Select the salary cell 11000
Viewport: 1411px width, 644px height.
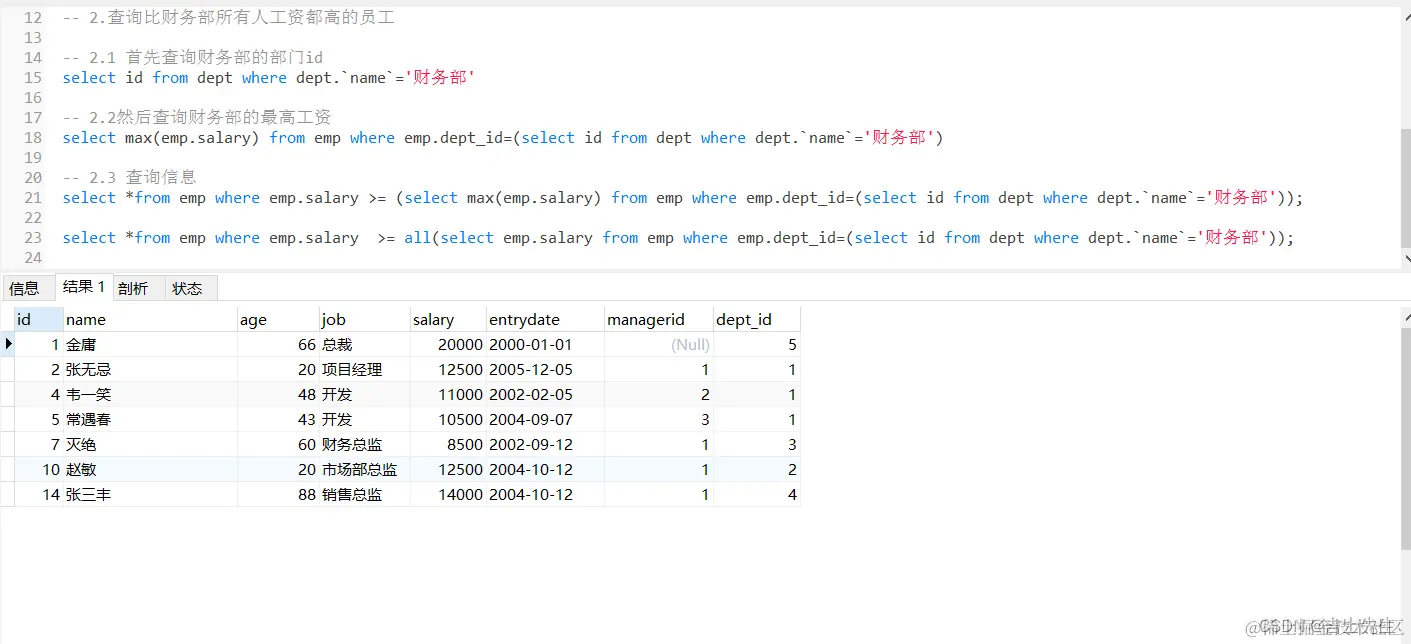pos(448,394)
